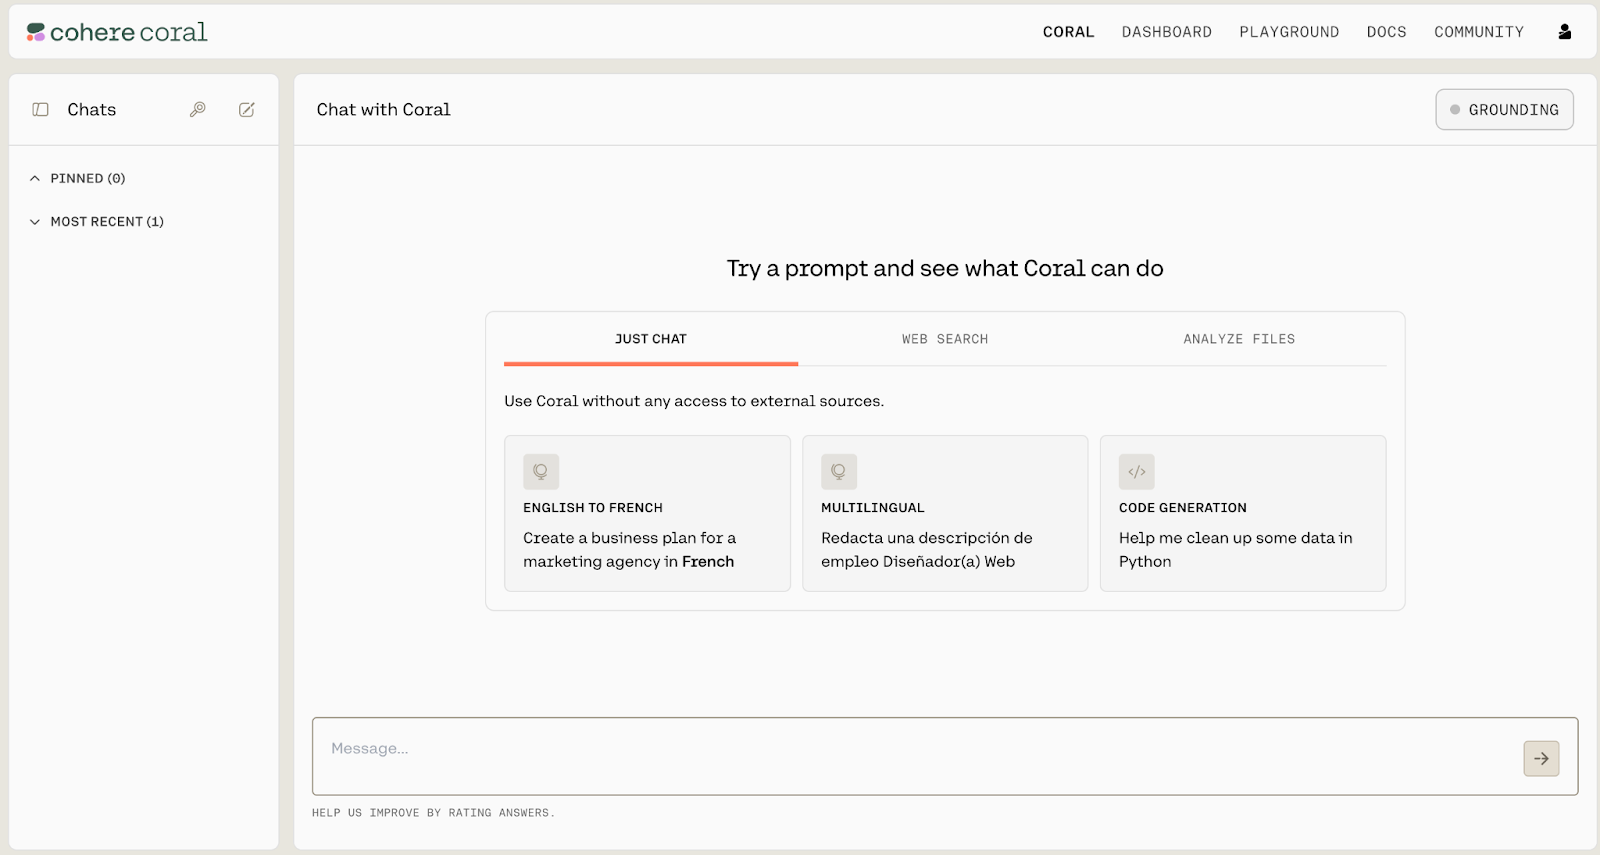Go to the Playground page
The width and height of the screenshot is (1600, 855).
(x=1288, y=32)
